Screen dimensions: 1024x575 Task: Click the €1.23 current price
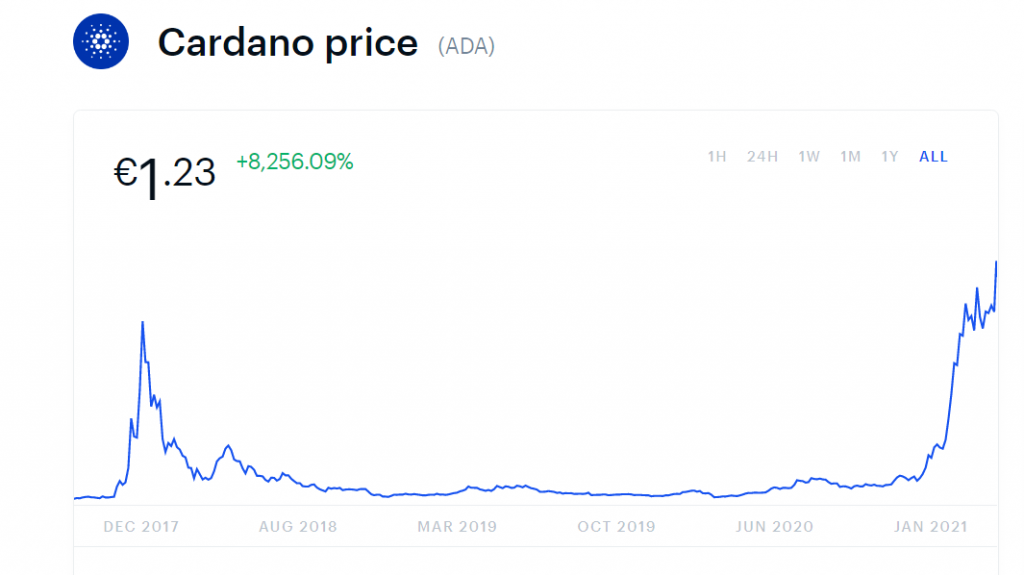165,174
